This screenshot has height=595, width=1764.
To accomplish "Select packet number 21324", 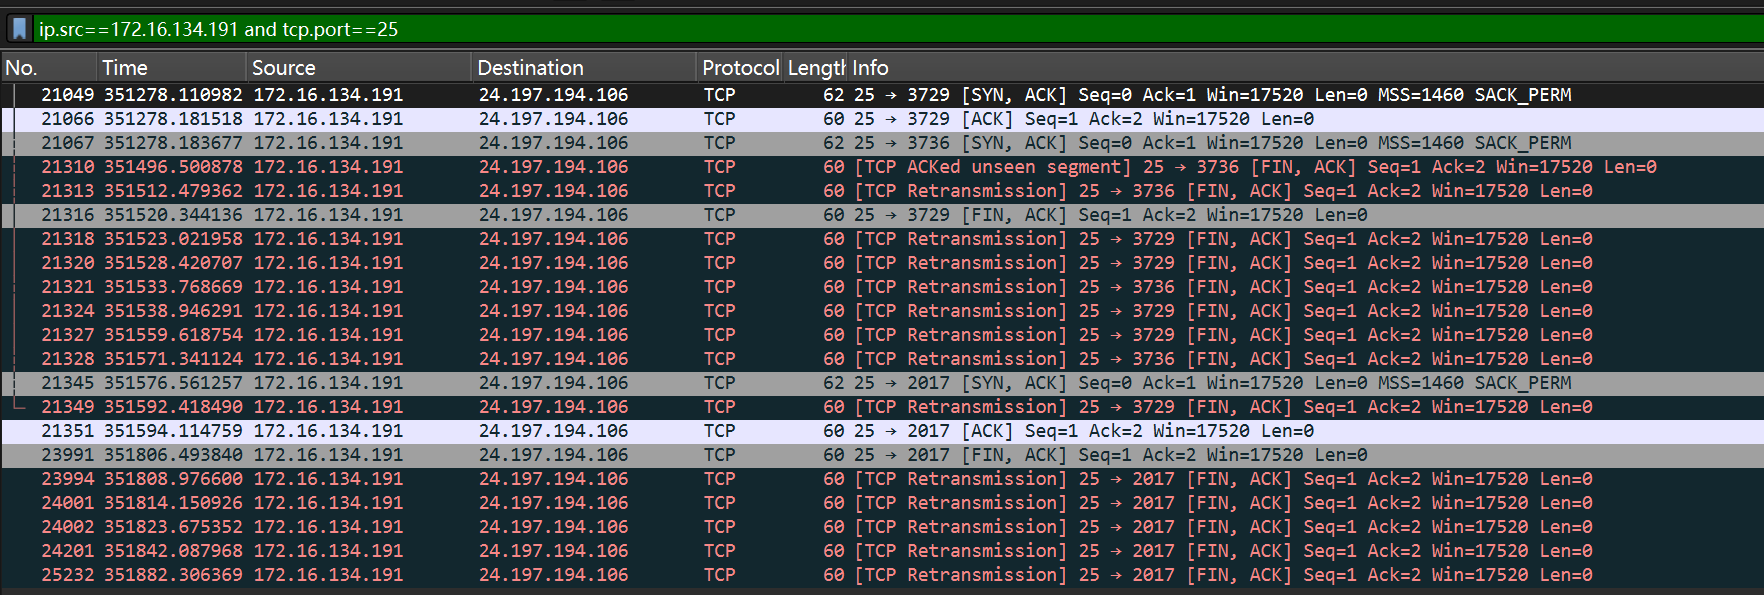I will click(882, 311).
